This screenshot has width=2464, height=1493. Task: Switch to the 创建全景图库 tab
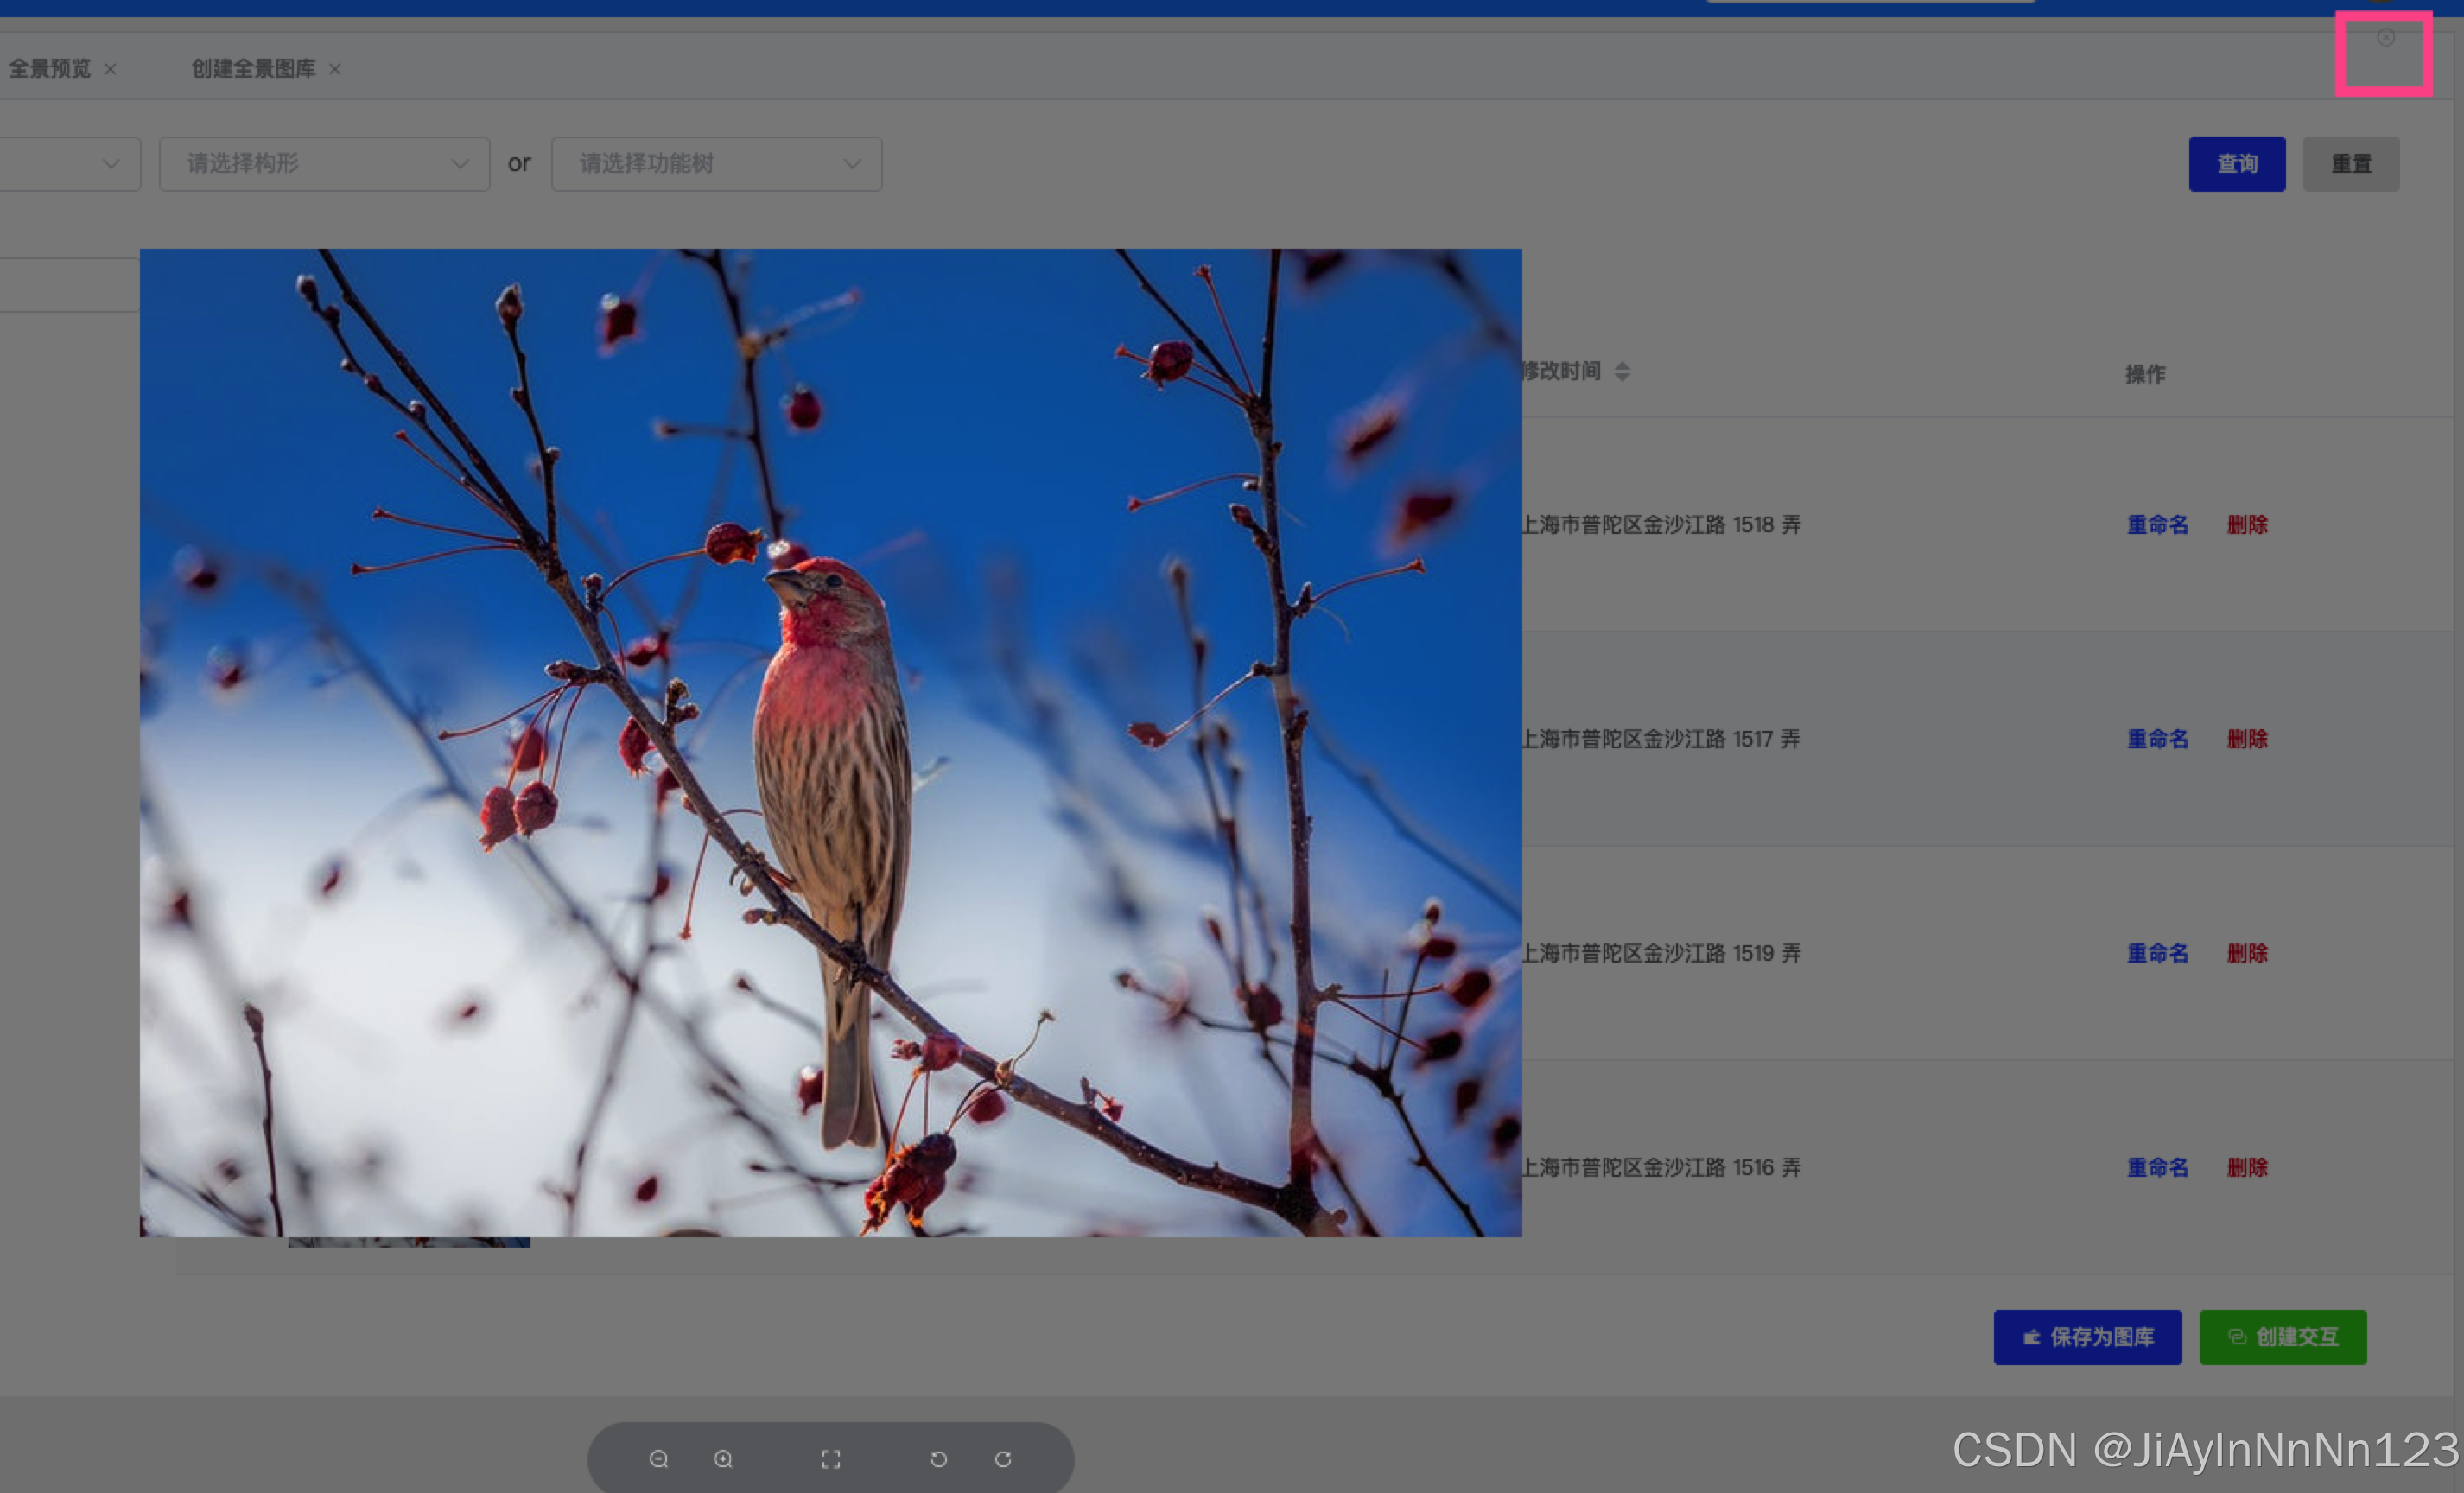tap(253, 69)
